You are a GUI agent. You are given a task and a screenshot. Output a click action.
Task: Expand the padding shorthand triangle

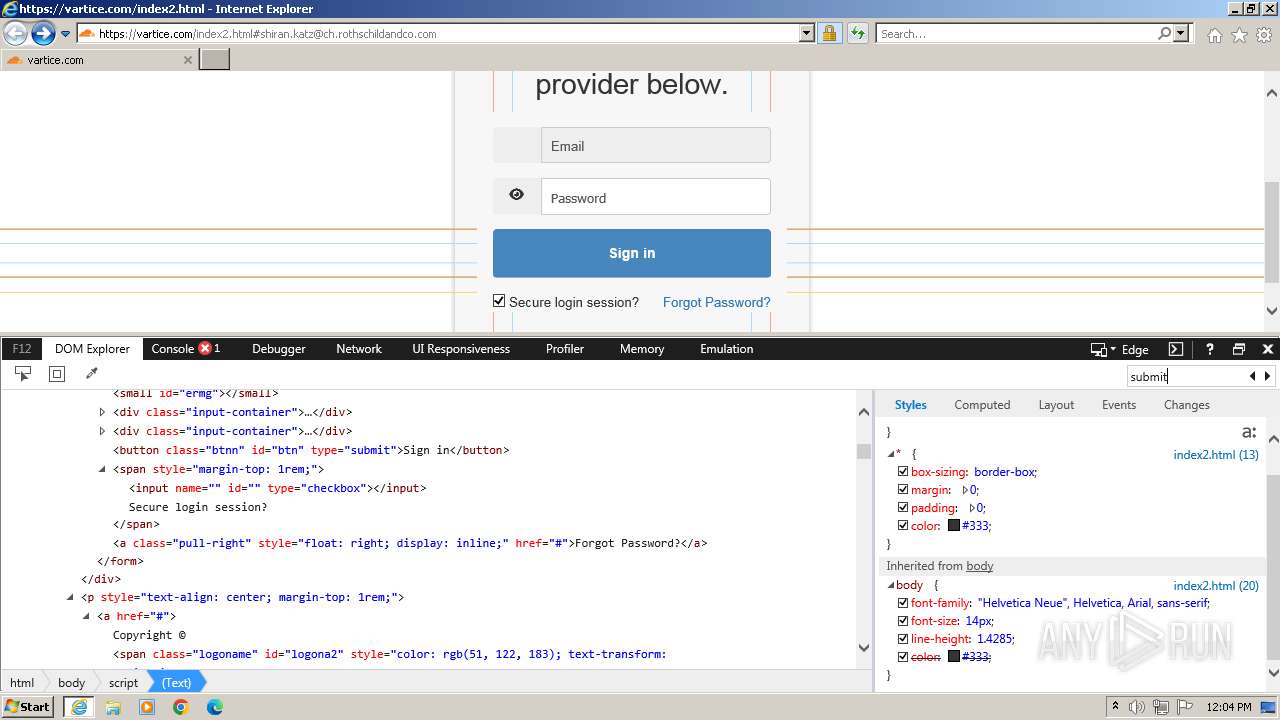[972, 508]
